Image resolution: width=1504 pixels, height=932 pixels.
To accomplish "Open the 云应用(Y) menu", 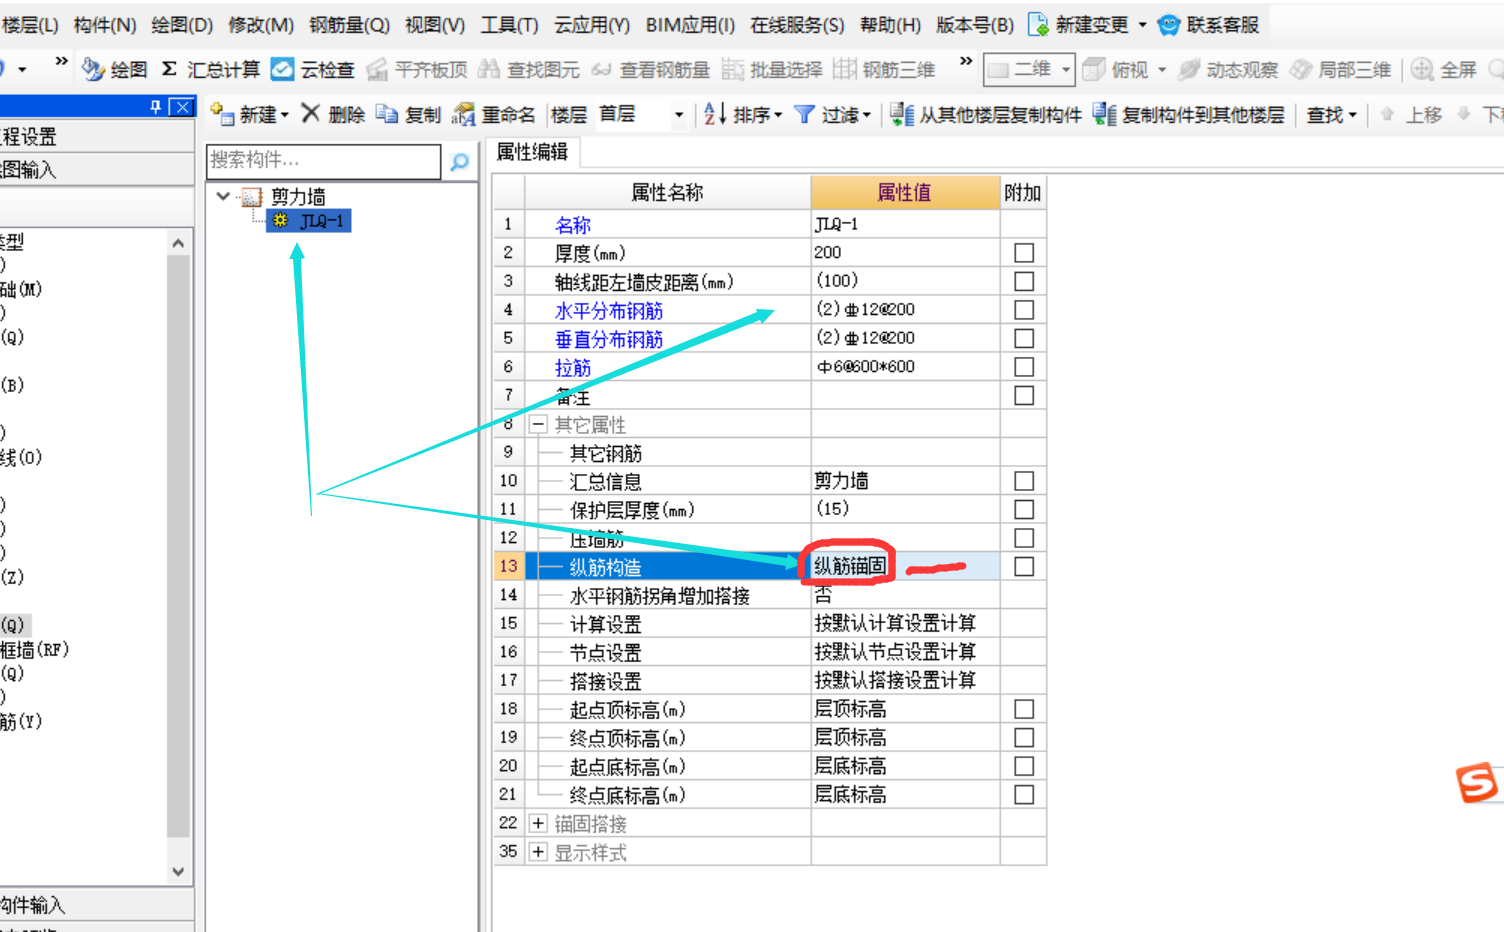I will [x=592, y=25].
